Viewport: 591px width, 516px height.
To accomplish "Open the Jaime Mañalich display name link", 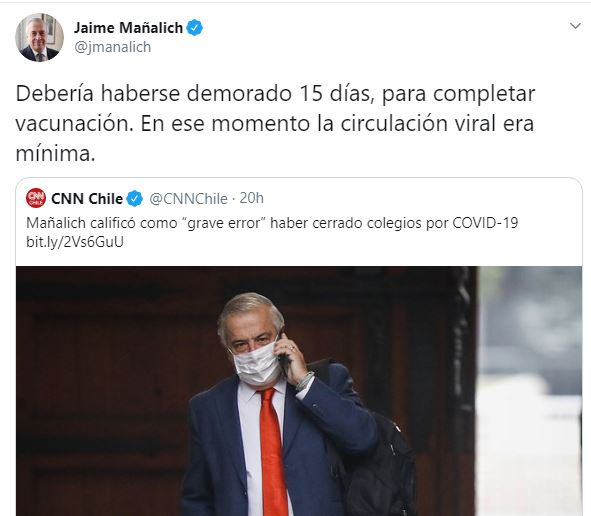I will coord(128,28).
